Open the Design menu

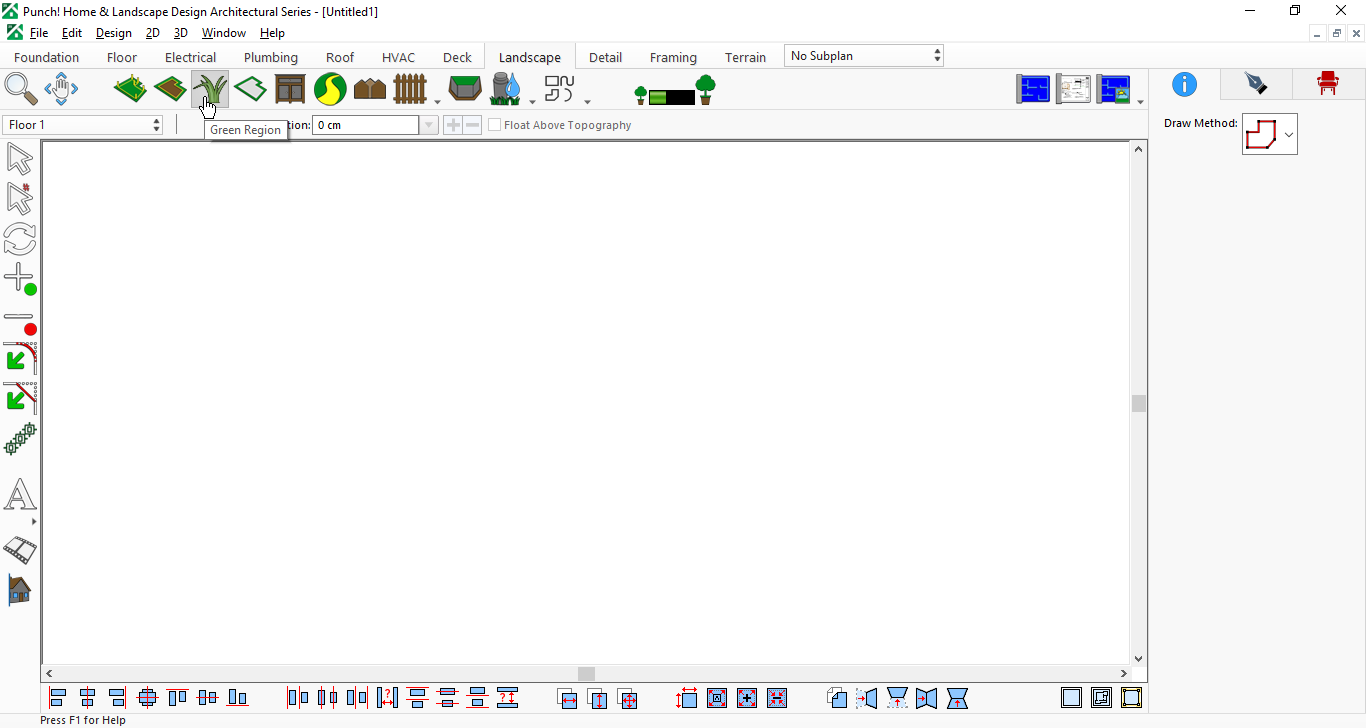click(x=114, y=33)
